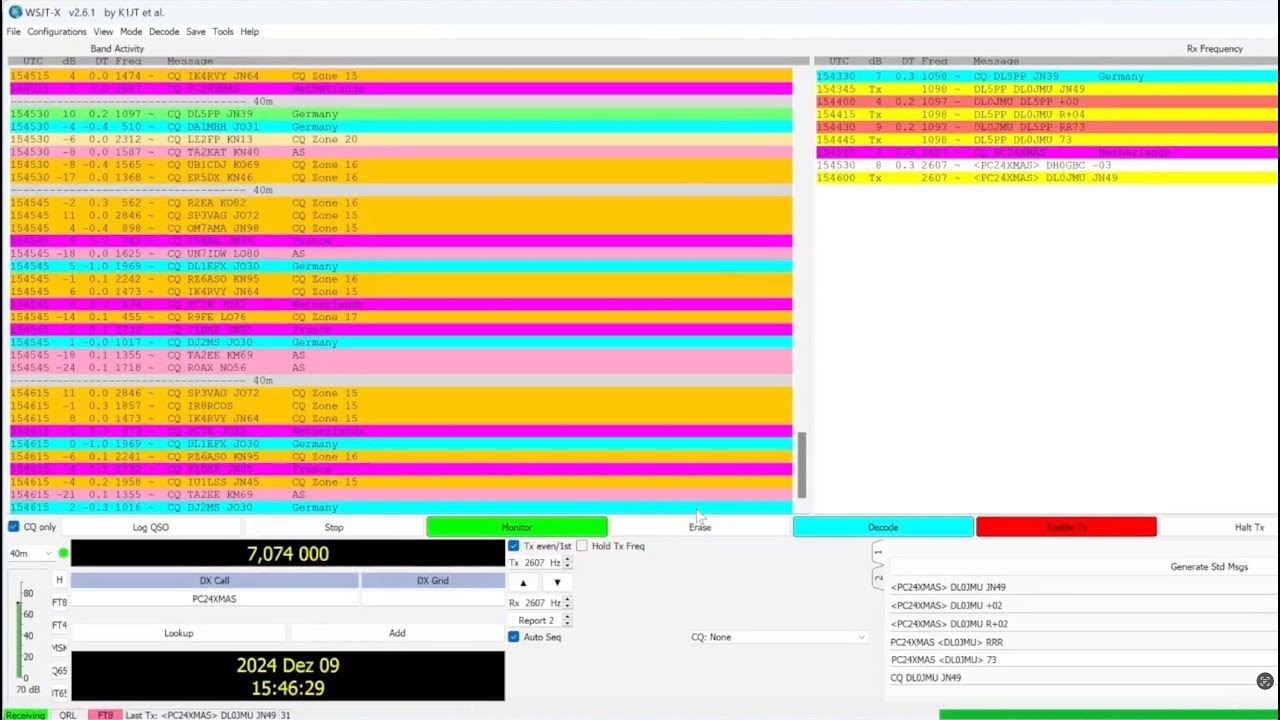The width and height of the screenshot is (1280, 720).
Task: Open the View menu
Action: pyautogui.click(x=103, y=32)
